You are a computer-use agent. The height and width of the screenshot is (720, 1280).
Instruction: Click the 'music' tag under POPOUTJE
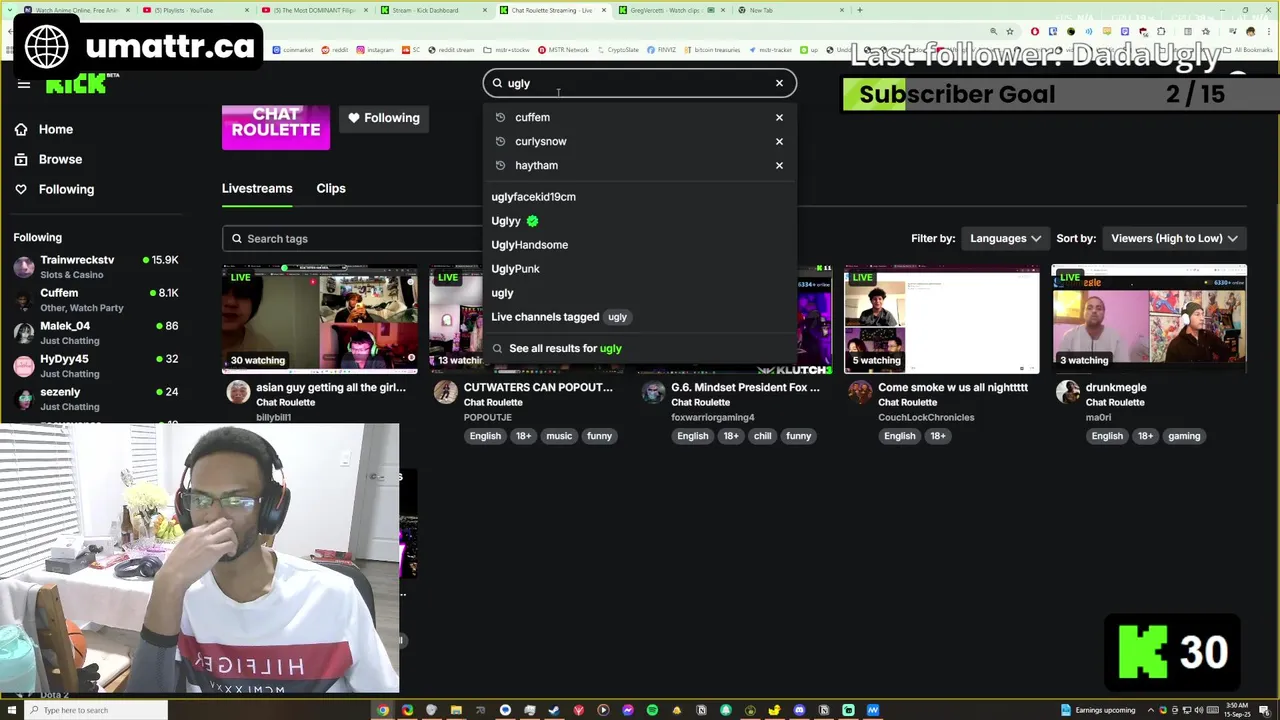[559, 436]
